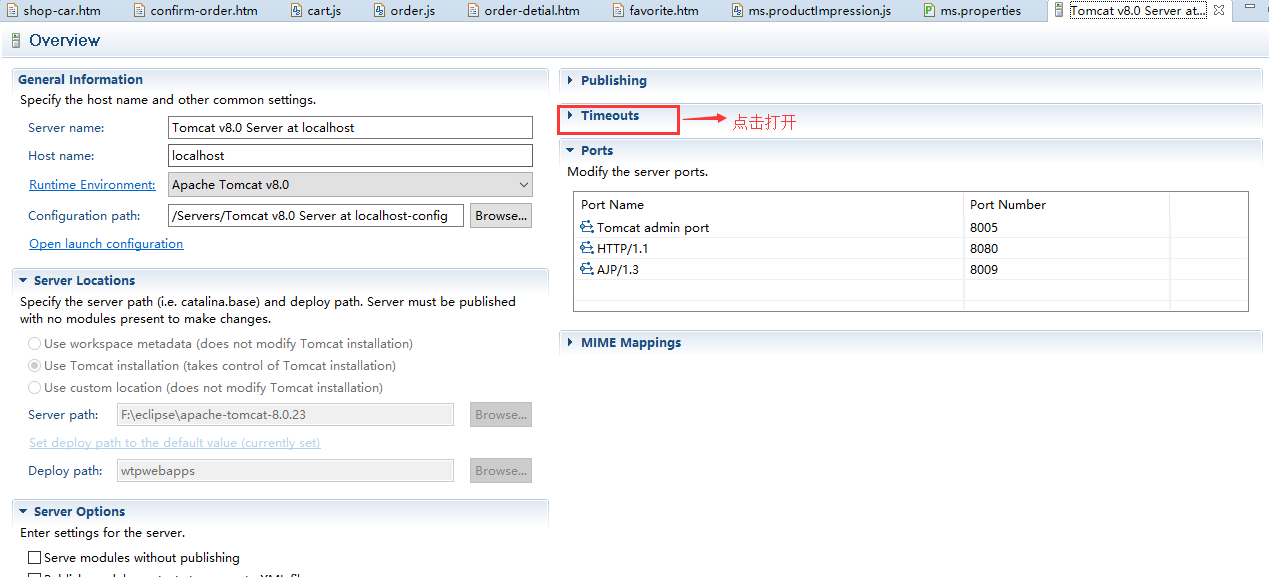Expand the MIME Mappings section
Screen dimensions: 1269x577
570,343
